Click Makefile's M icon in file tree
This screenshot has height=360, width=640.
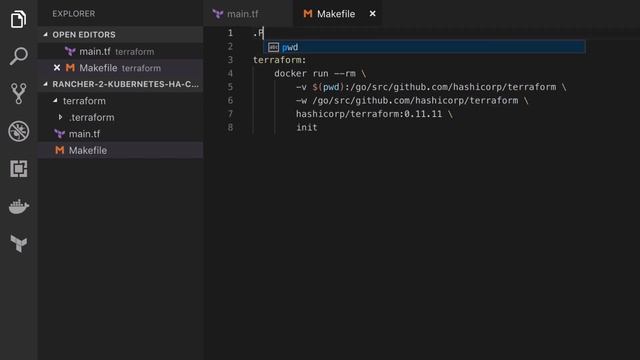pyautogui.click(x=60, y=150)
